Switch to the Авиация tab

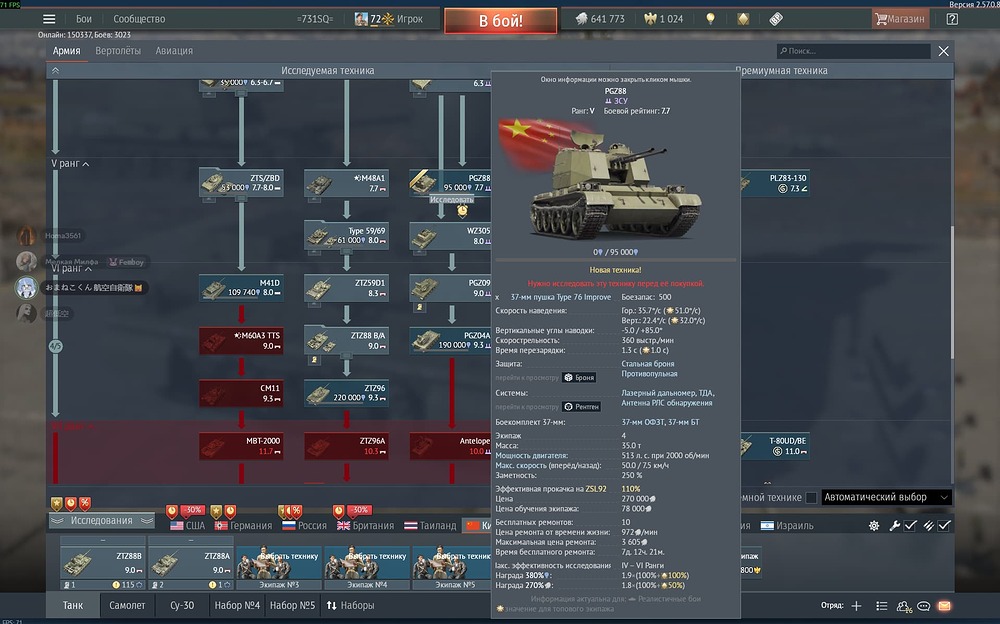pos(174,50)
